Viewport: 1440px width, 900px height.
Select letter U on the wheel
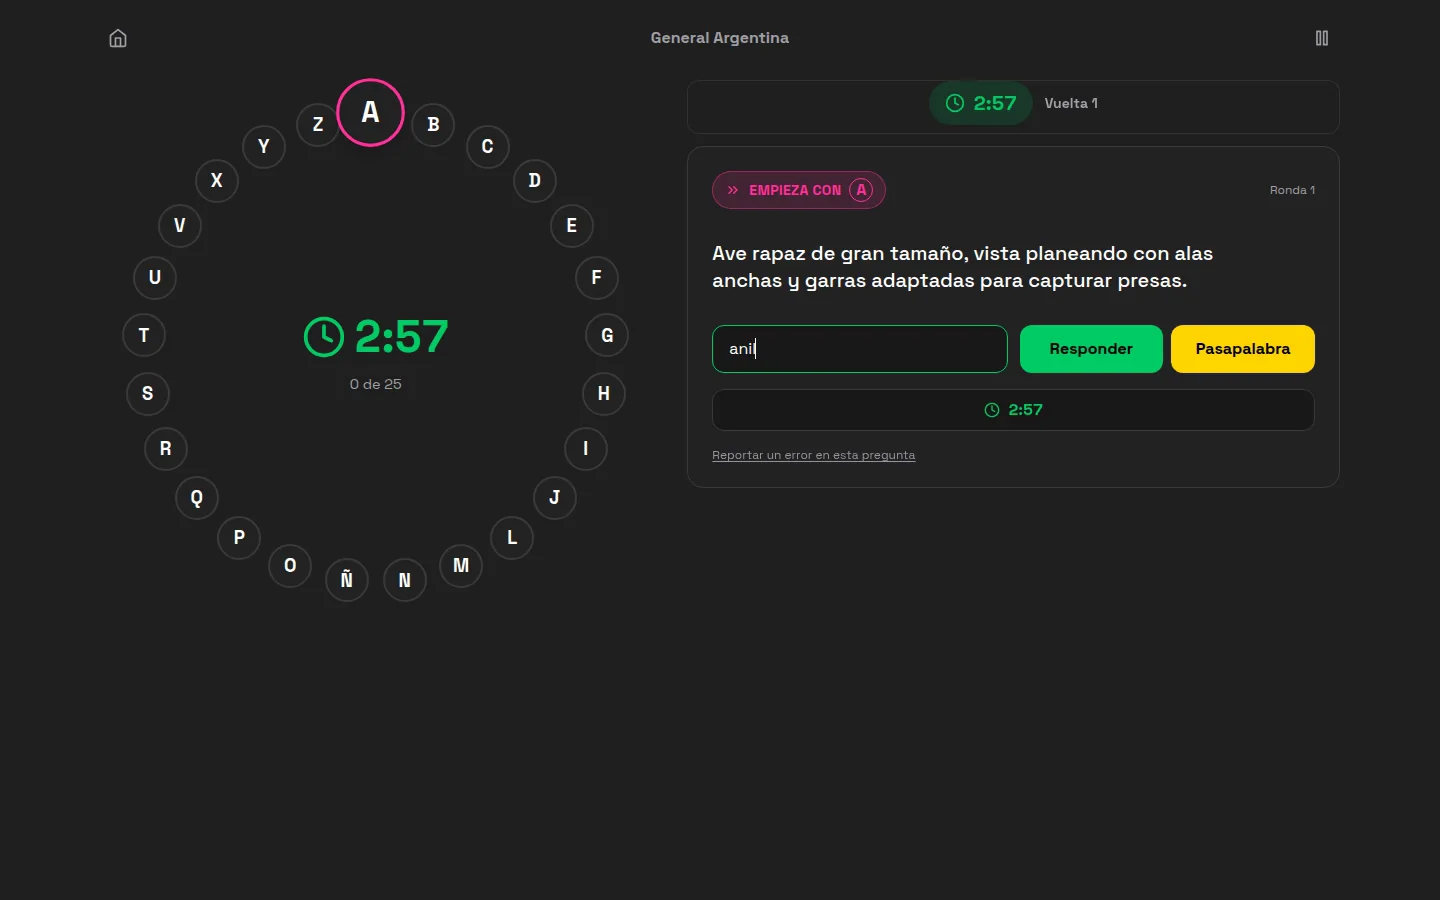click(x=154, y=278)
